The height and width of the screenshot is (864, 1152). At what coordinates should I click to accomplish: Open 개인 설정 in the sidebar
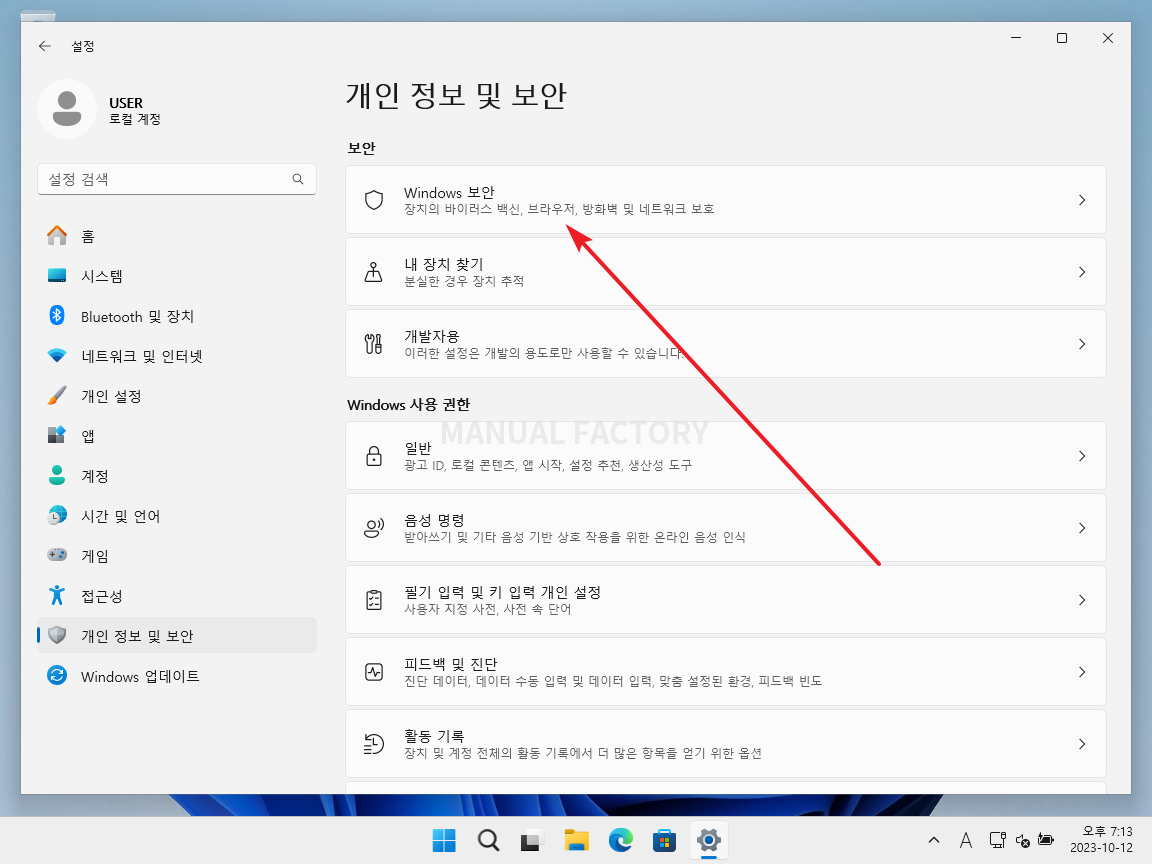click(176, 396)
